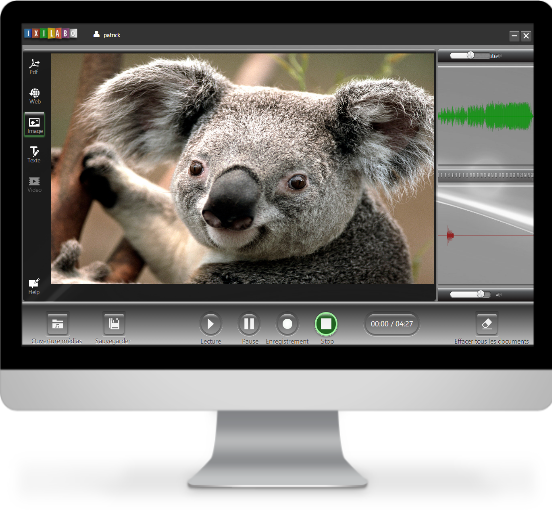Open the Video tool in the sidebar
Image resolution: width=552 pixels, height=510 pixels.
pyautogui.click(x=34, y=184)
